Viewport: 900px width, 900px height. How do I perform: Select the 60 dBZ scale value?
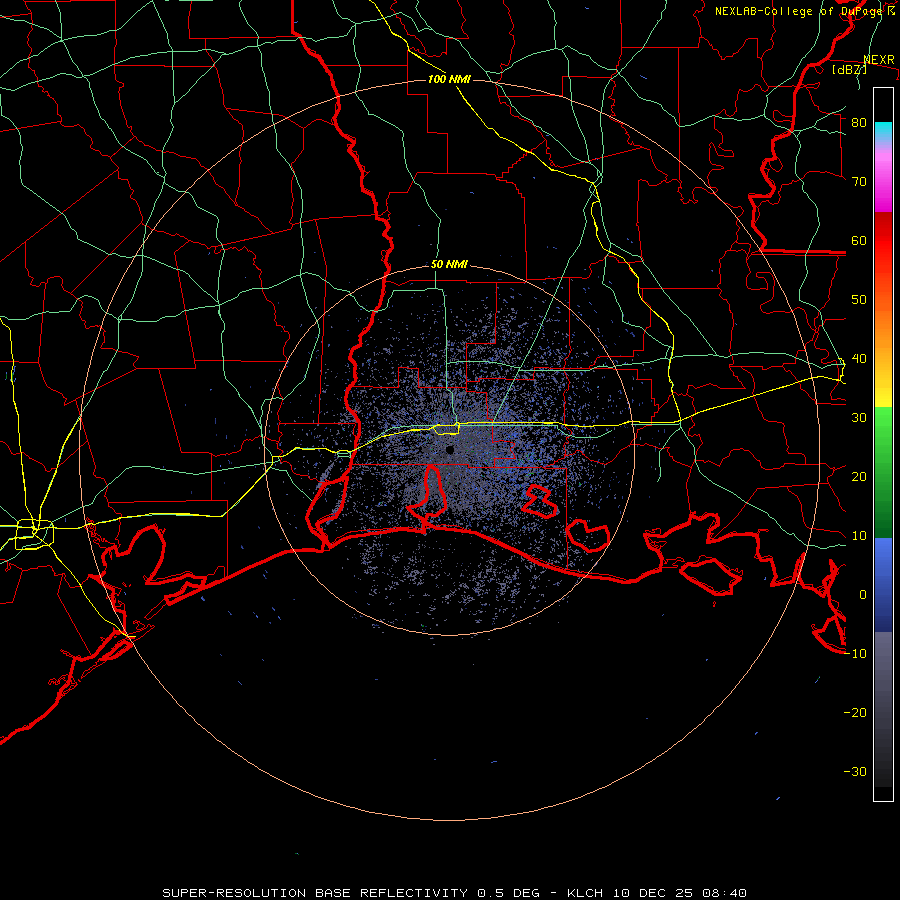tap(859, 241)
